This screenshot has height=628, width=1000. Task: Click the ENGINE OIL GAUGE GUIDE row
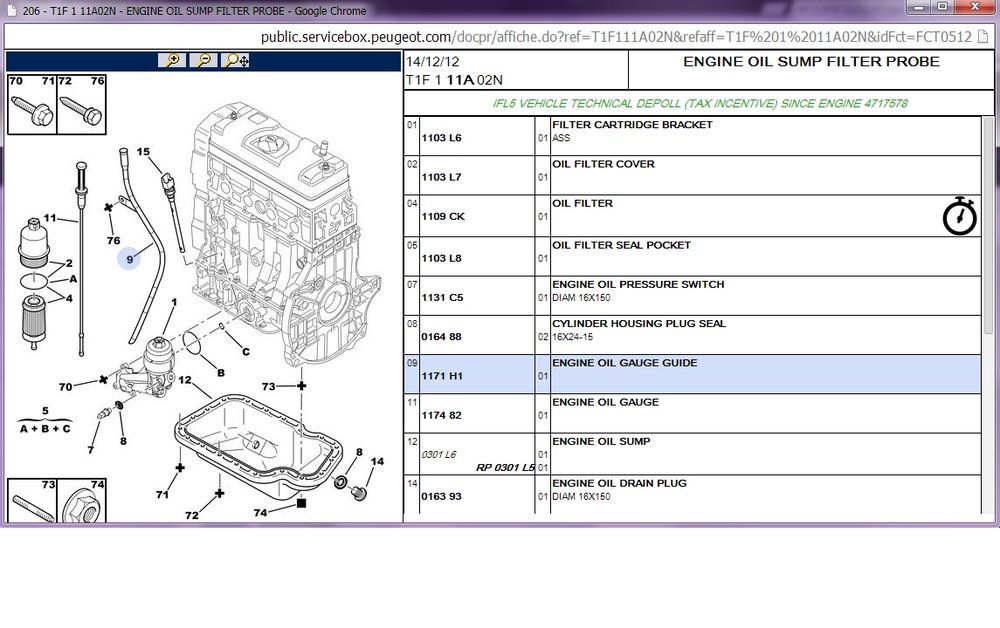[x=693, y=374]
